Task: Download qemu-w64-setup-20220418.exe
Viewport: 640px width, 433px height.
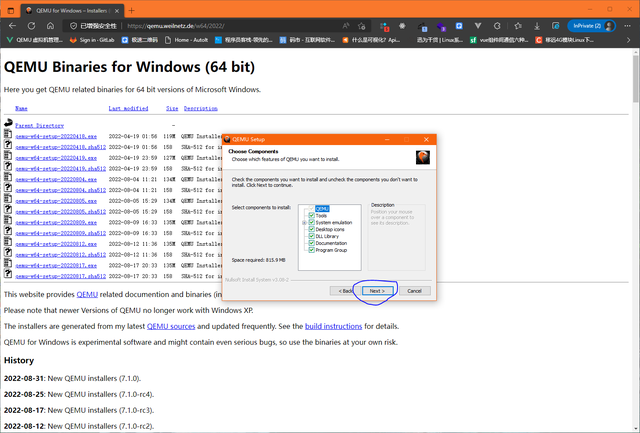Action: [56, 136]
